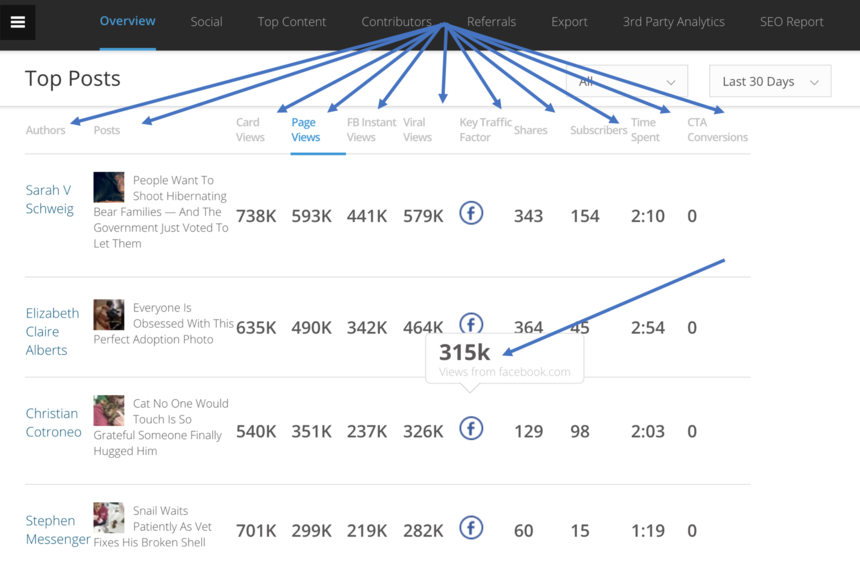Go to the SEO Report tab
The width and height of the screenshot is (860, 566).
pos(791,22)
